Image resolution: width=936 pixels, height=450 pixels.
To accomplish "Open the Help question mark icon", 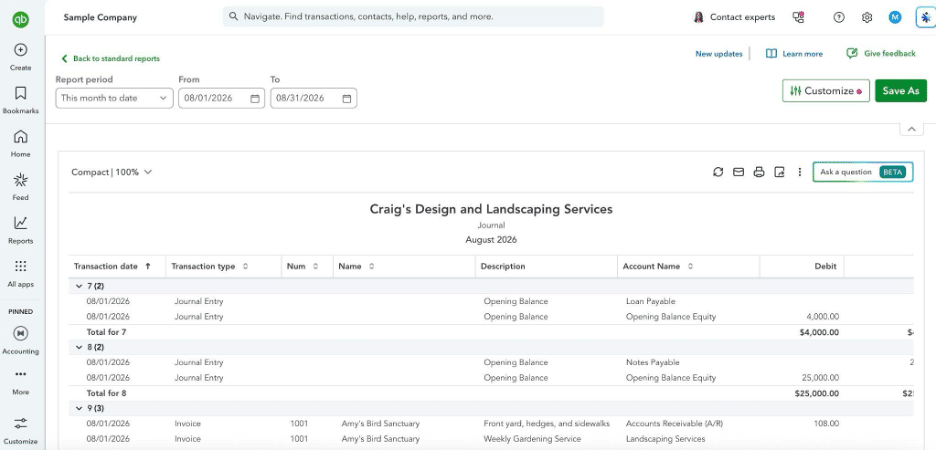I will click(839, 17).
